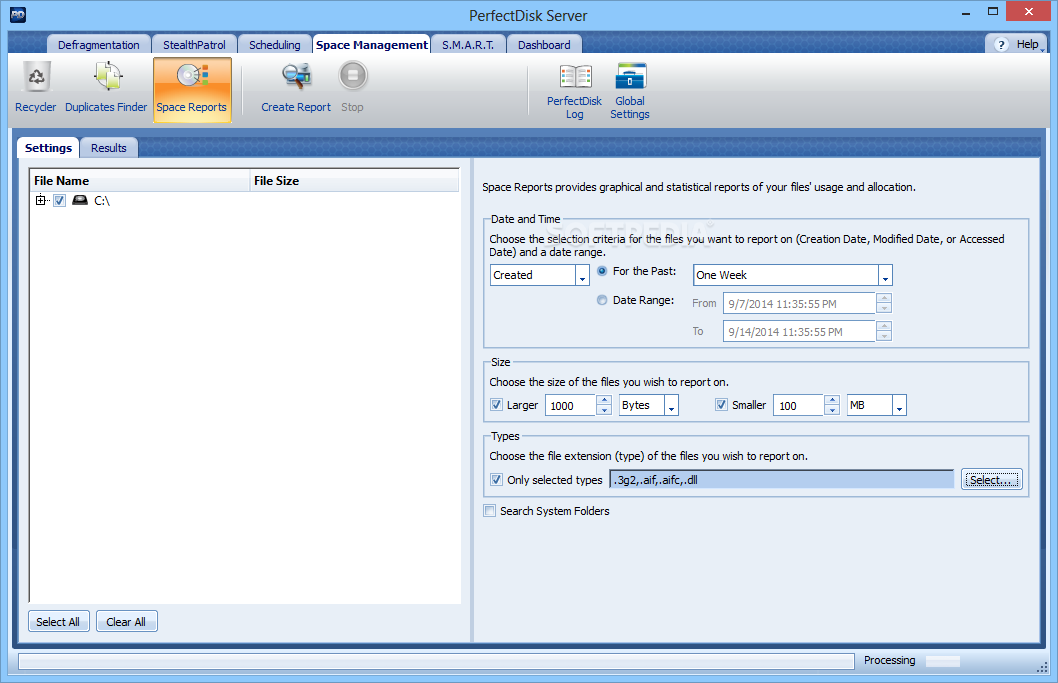Select the Space Reports tool
1058x683 pixels.
(x=192, y=89)
